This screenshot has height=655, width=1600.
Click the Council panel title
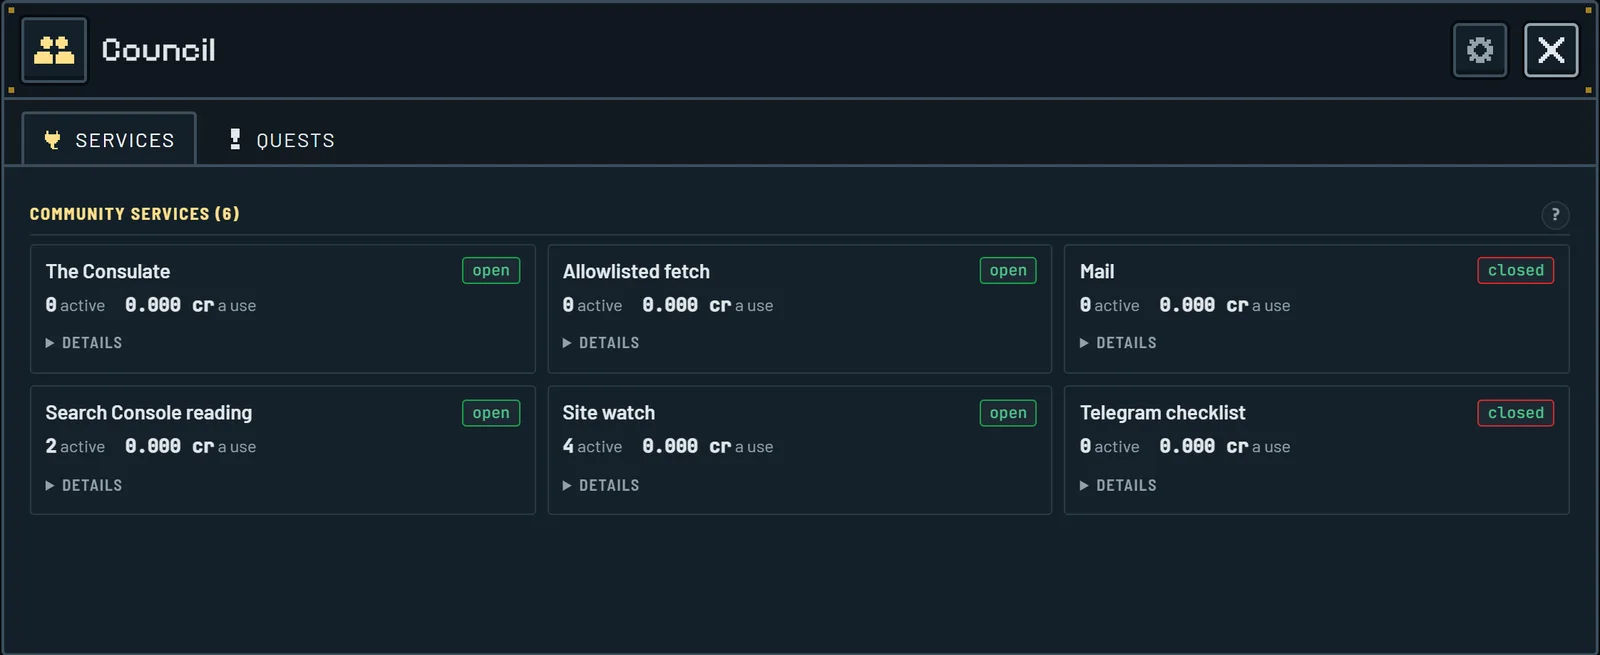pos(159,50)
